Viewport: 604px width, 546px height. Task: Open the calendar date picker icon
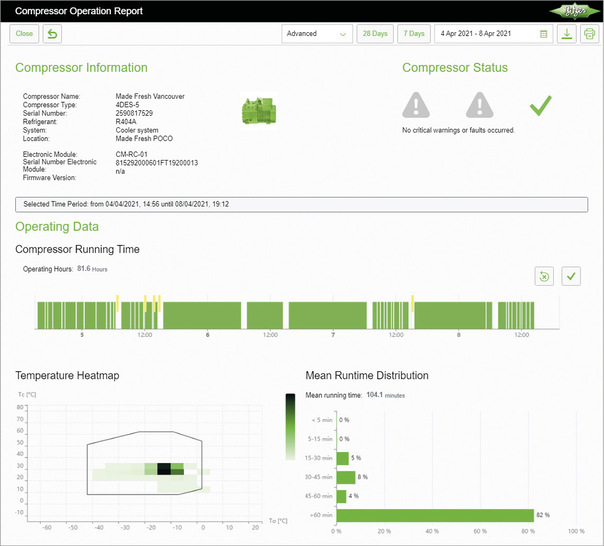click(544, 34)
